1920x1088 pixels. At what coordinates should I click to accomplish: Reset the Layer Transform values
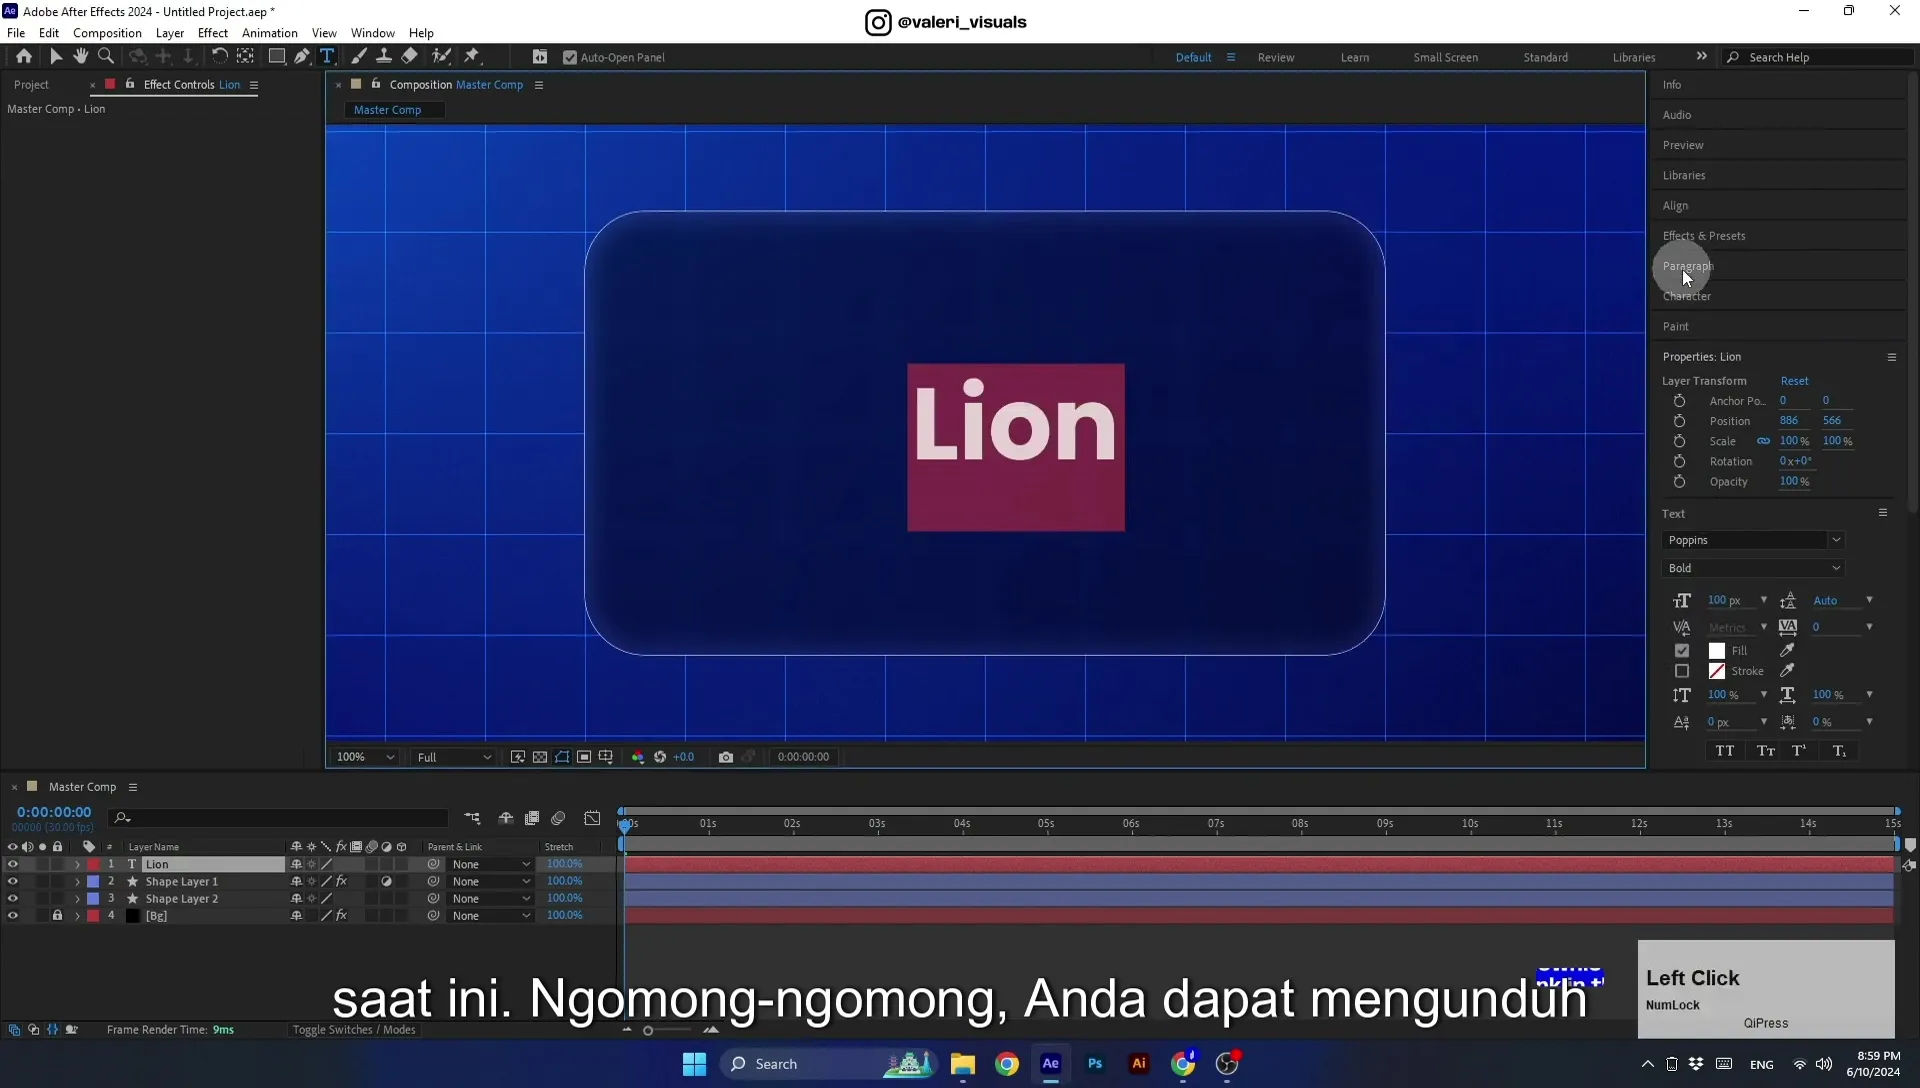click(1794, 381)
